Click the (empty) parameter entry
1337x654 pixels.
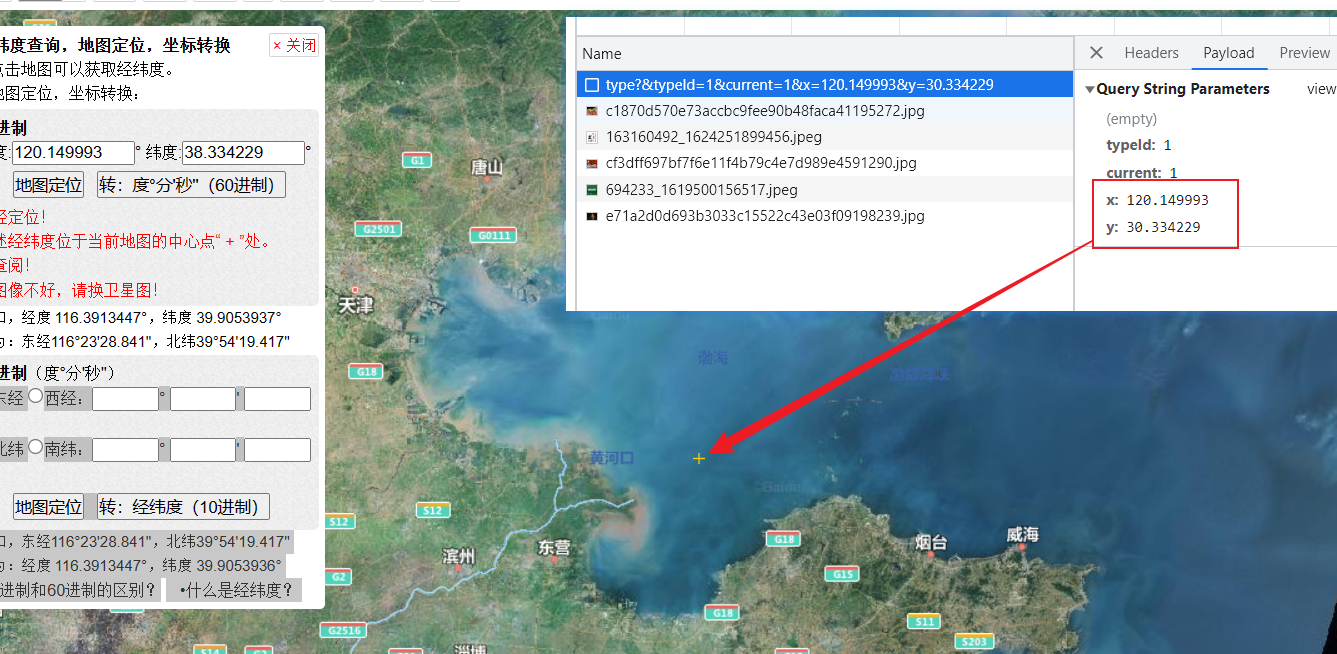click(x=1131, y=119)
